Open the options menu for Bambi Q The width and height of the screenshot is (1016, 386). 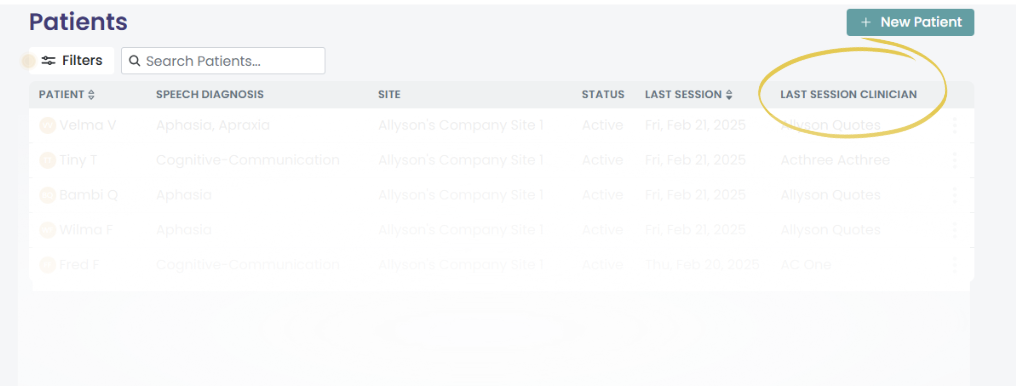954,195
